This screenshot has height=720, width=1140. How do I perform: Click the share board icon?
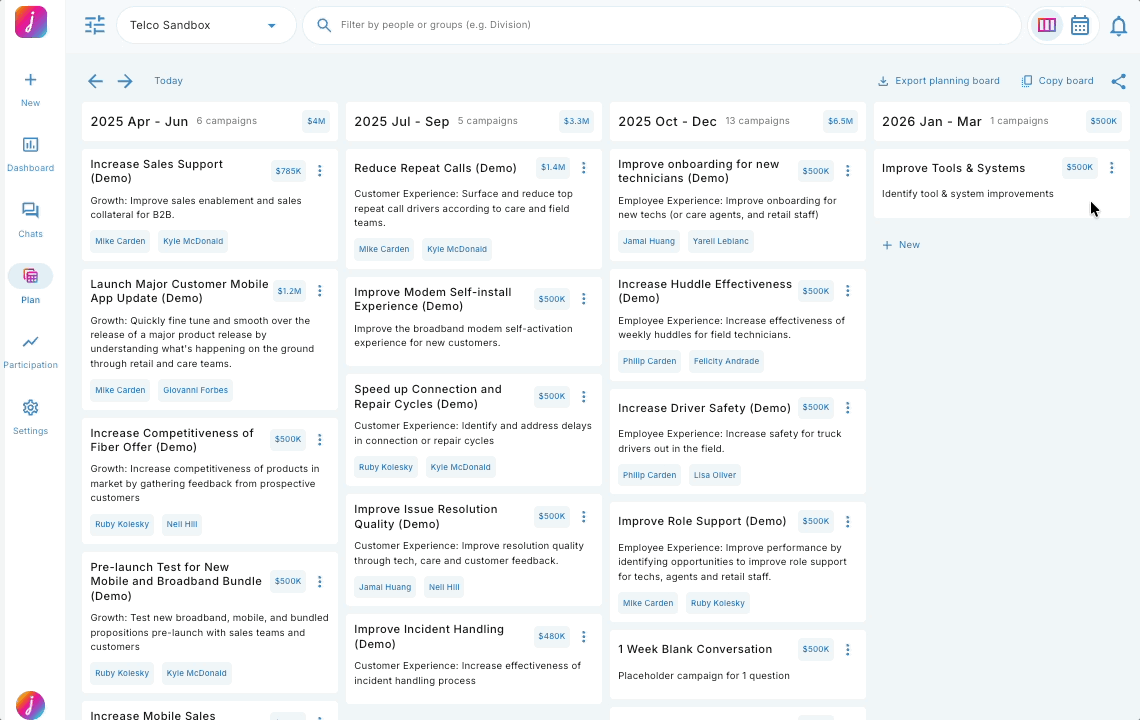1118,81
